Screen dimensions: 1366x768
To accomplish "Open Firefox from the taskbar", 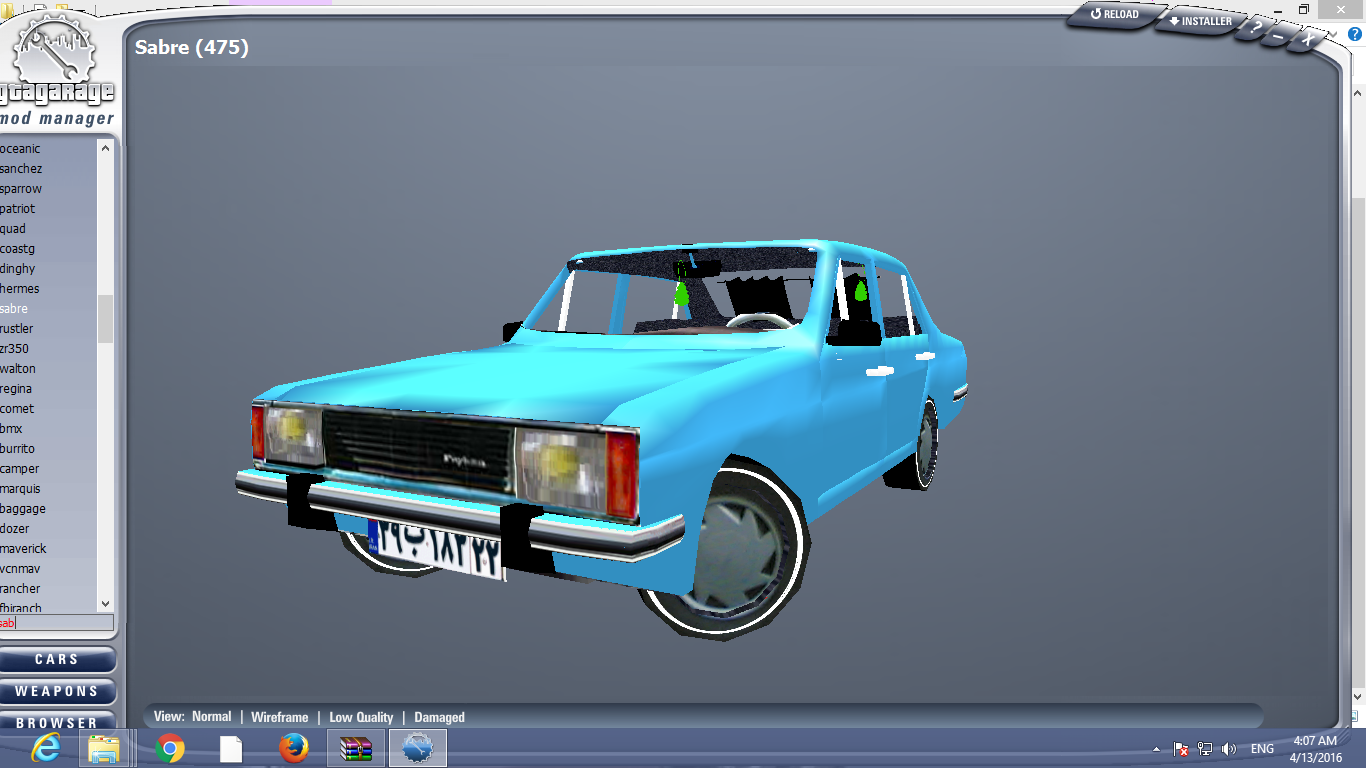I will click(x=294, y=748).
